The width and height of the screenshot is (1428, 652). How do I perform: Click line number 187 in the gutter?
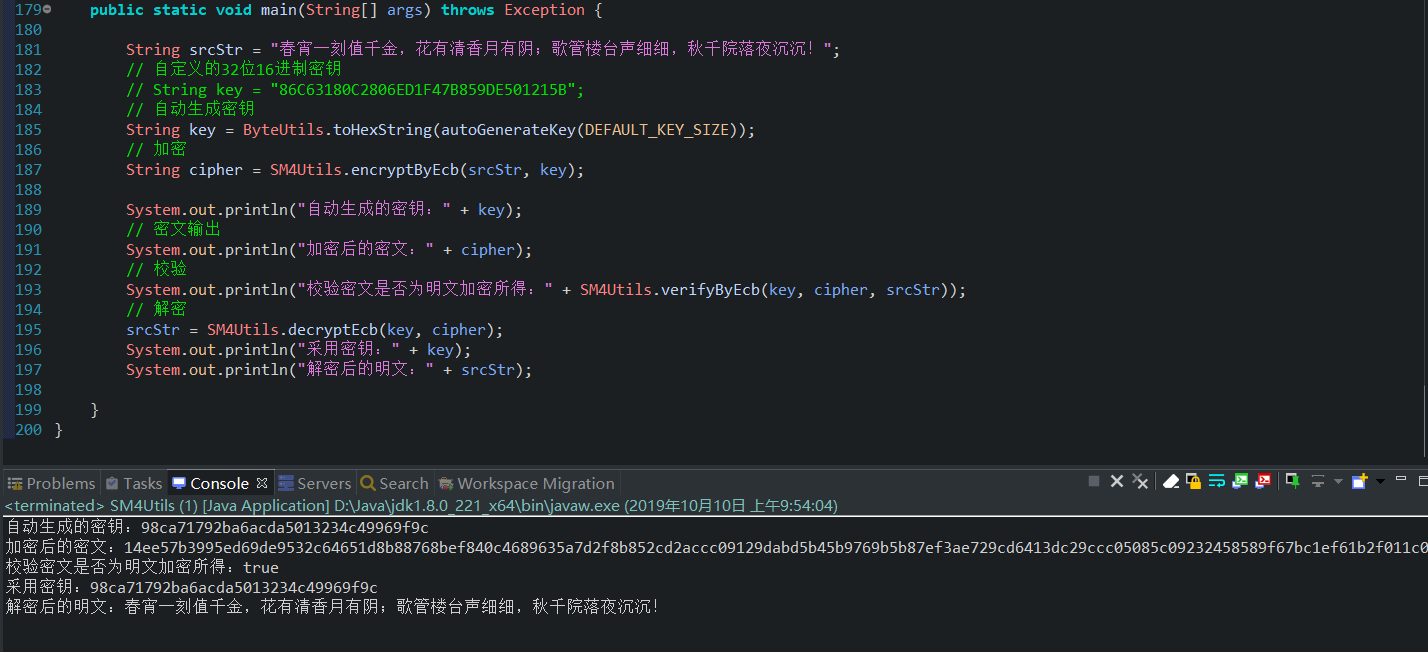click(28, 170)
